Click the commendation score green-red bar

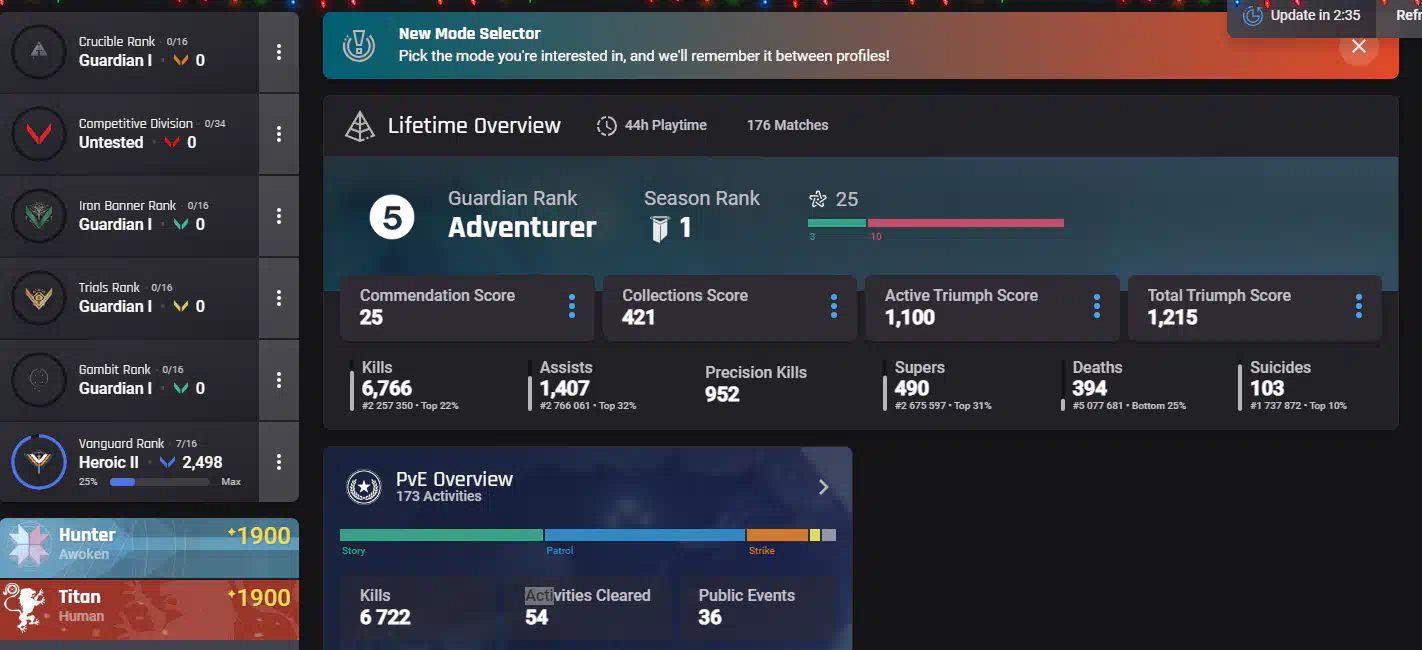point(936,223)
